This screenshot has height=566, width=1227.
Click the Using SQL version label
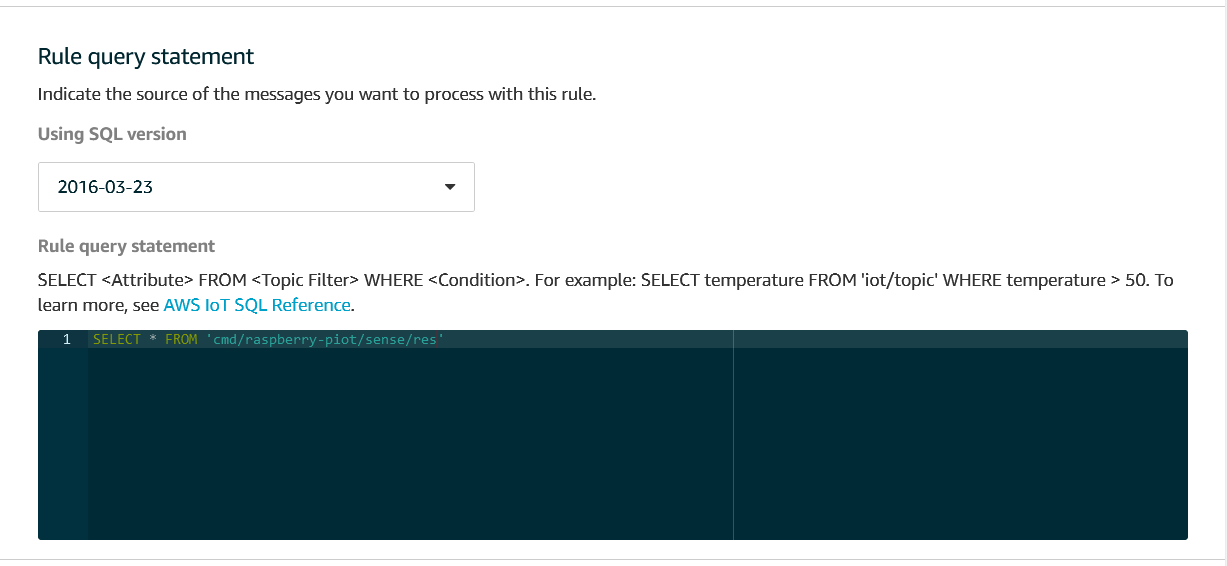tap(112, 133)
